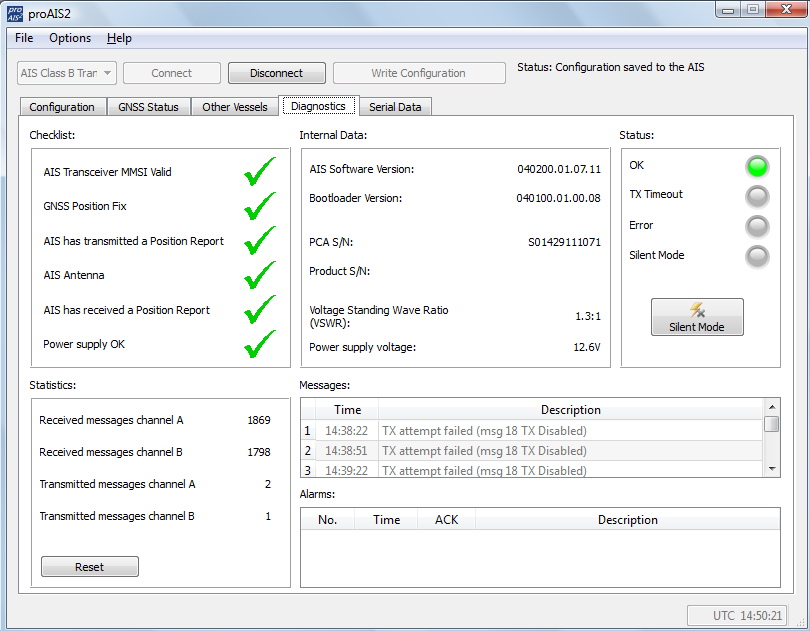
Task: Click the No. column header in Alarms
Action: click(328, 520)
